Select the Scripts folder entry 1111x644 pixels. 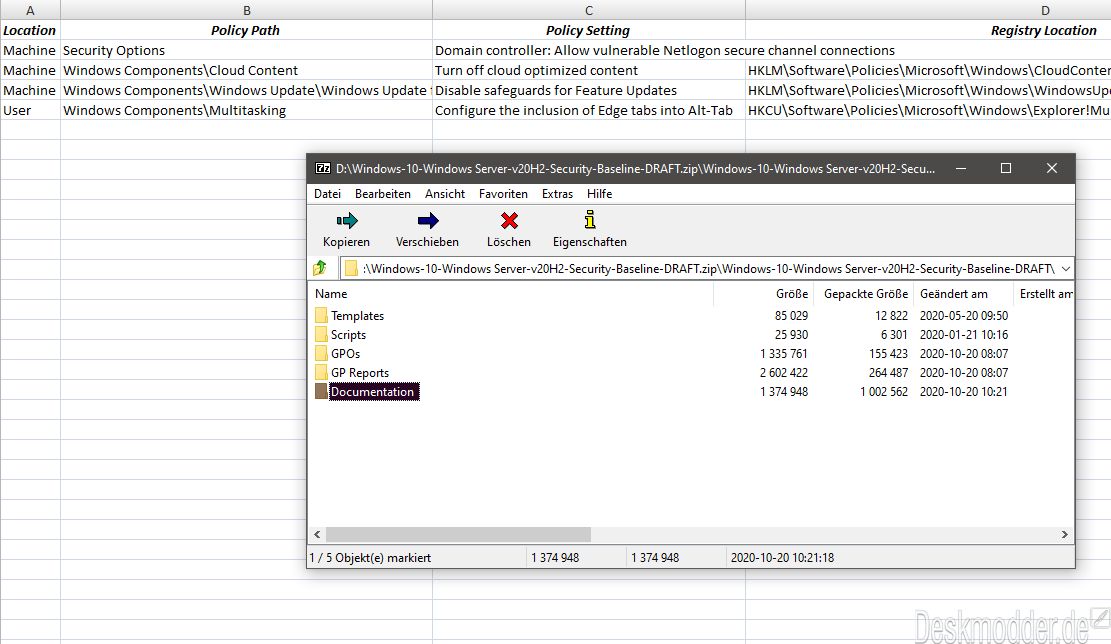tap(348, 335)
